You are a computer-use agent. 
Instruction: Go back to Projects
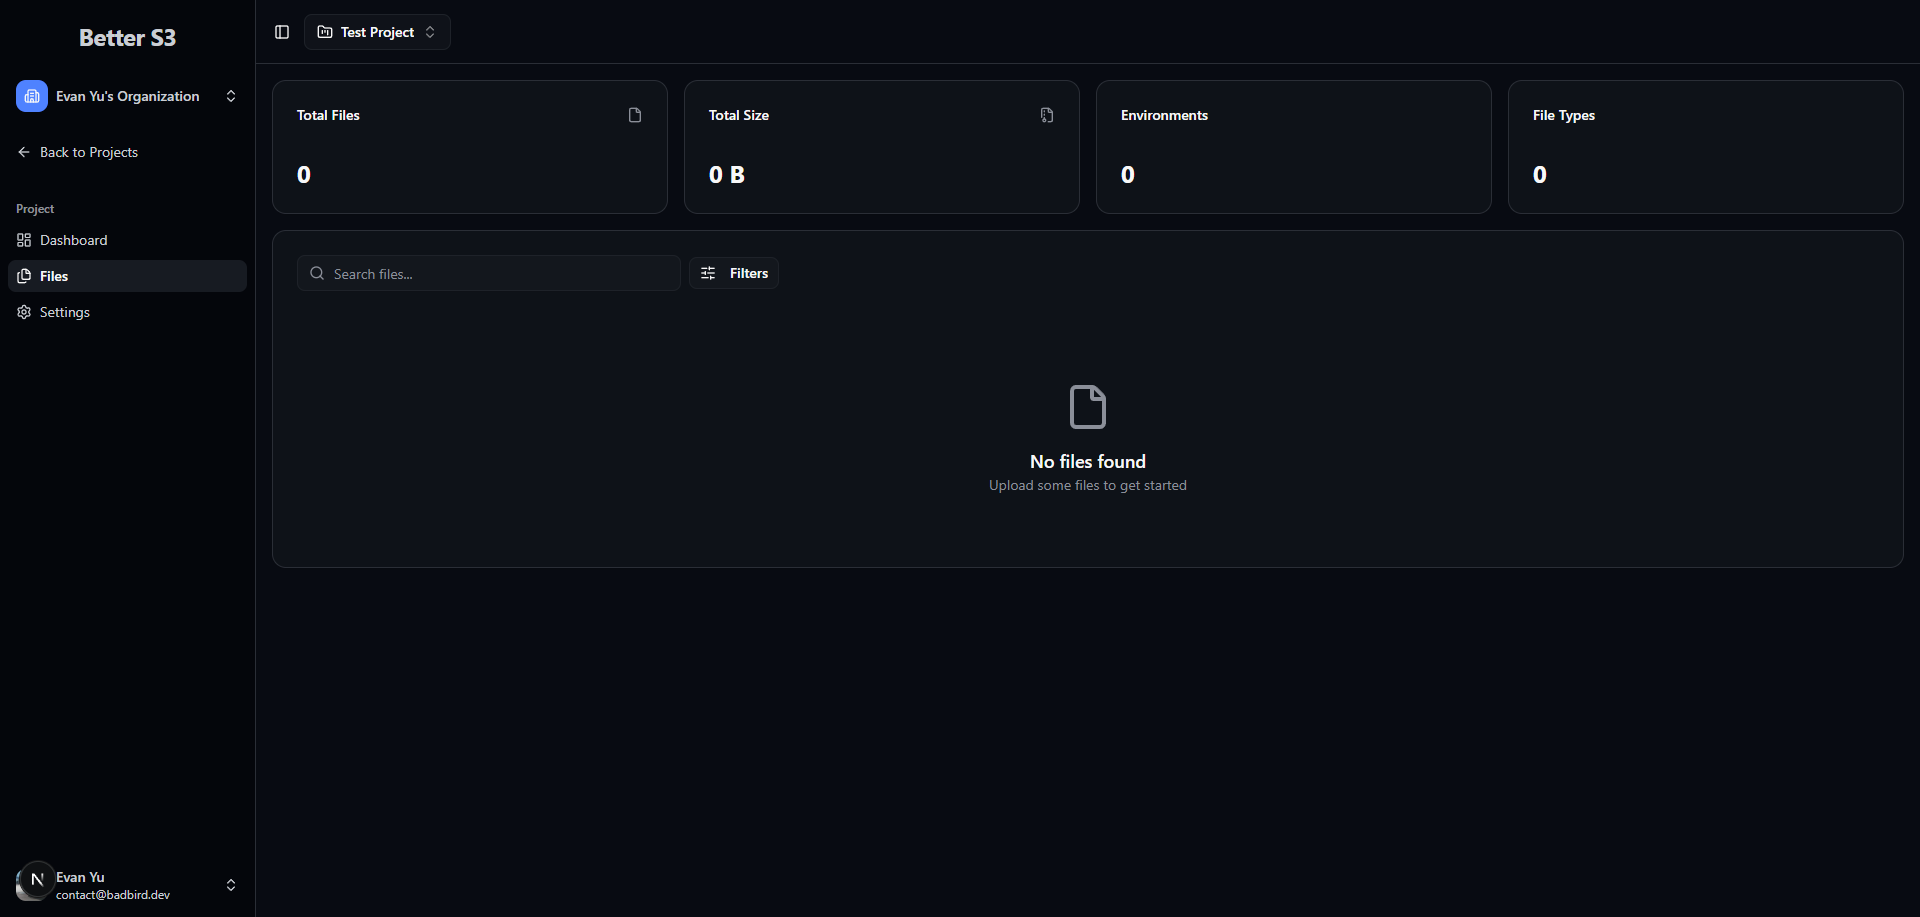pyautogui.click(x=88, y=152)
